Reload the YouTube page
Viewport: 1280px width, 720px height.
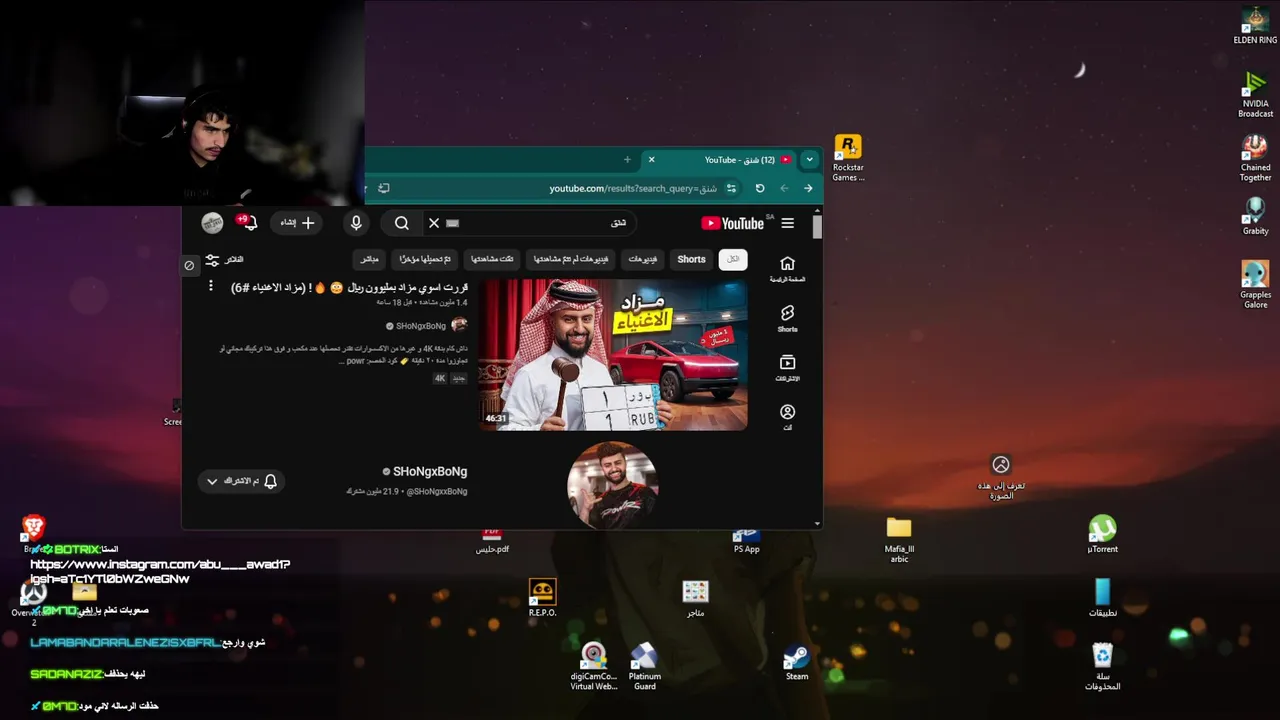760,188
